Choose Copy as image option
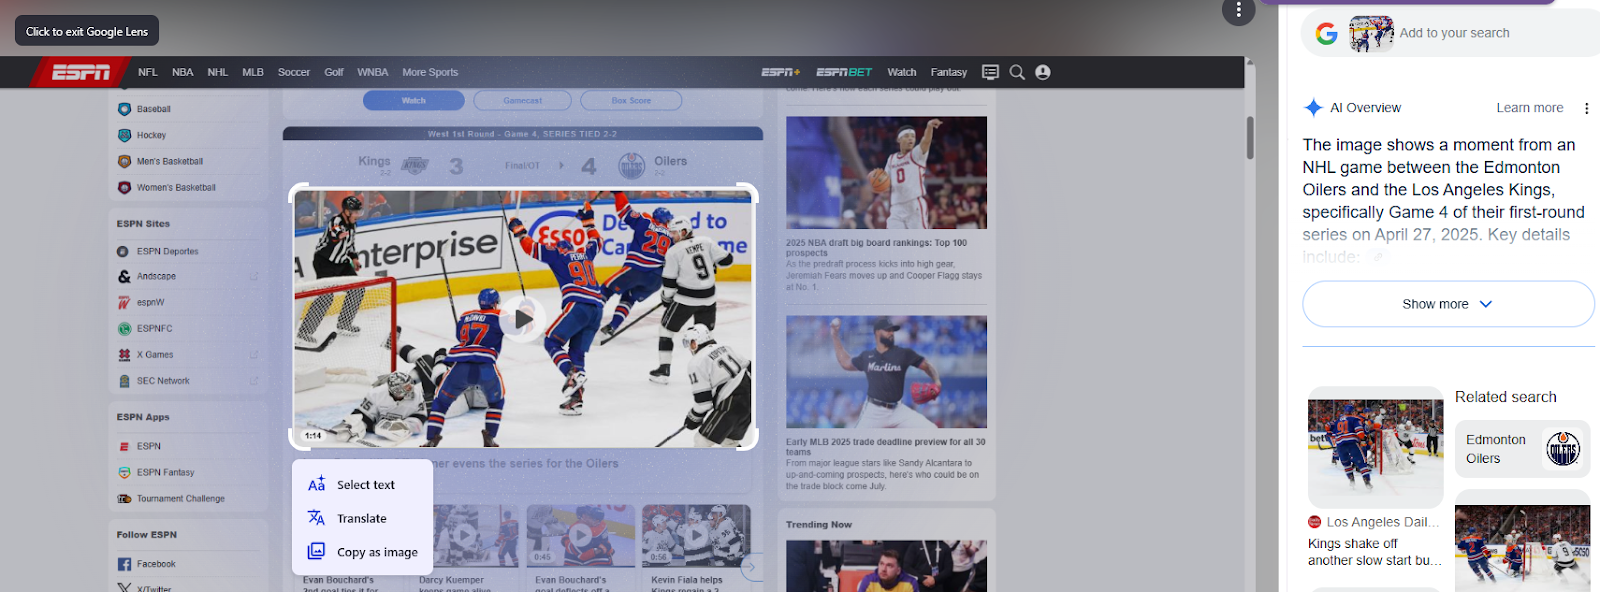The height and width of the screenshot is (592, 1600). click(x=363, y=552)
